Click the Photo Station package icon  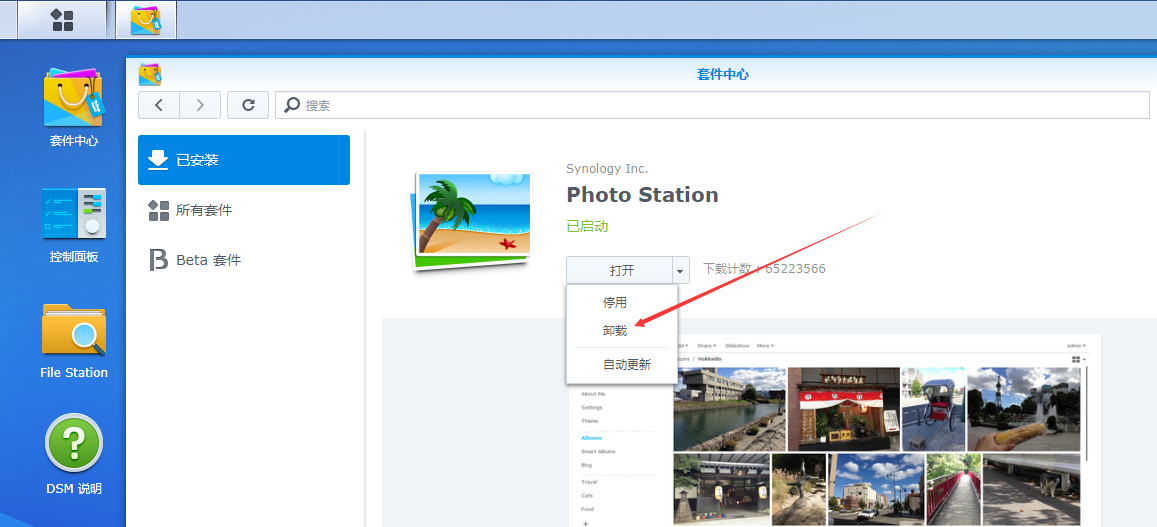[x=472, y=220]
